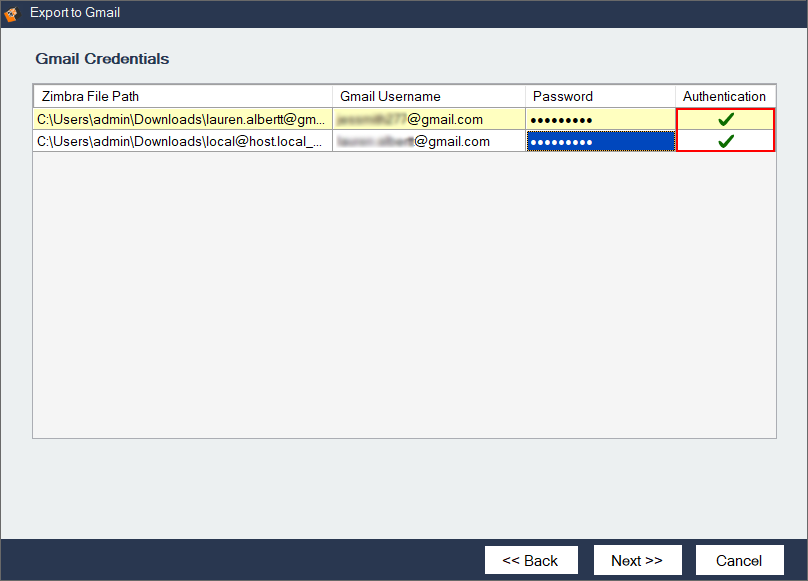
Task: Click the Export to Gmail title text
Action: (75, 14)
